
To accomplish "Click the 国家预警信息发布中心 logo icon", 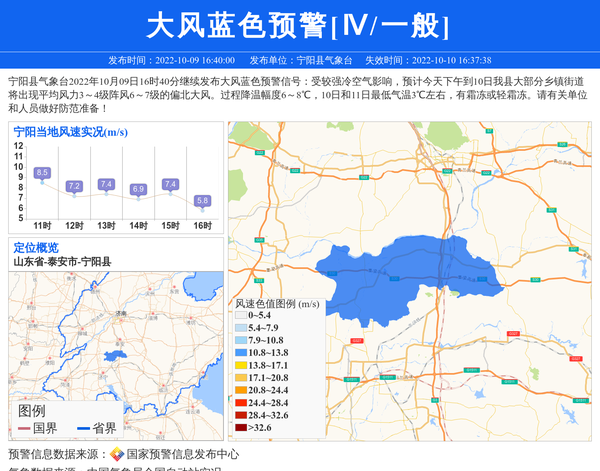I will (x=117, y=454).
